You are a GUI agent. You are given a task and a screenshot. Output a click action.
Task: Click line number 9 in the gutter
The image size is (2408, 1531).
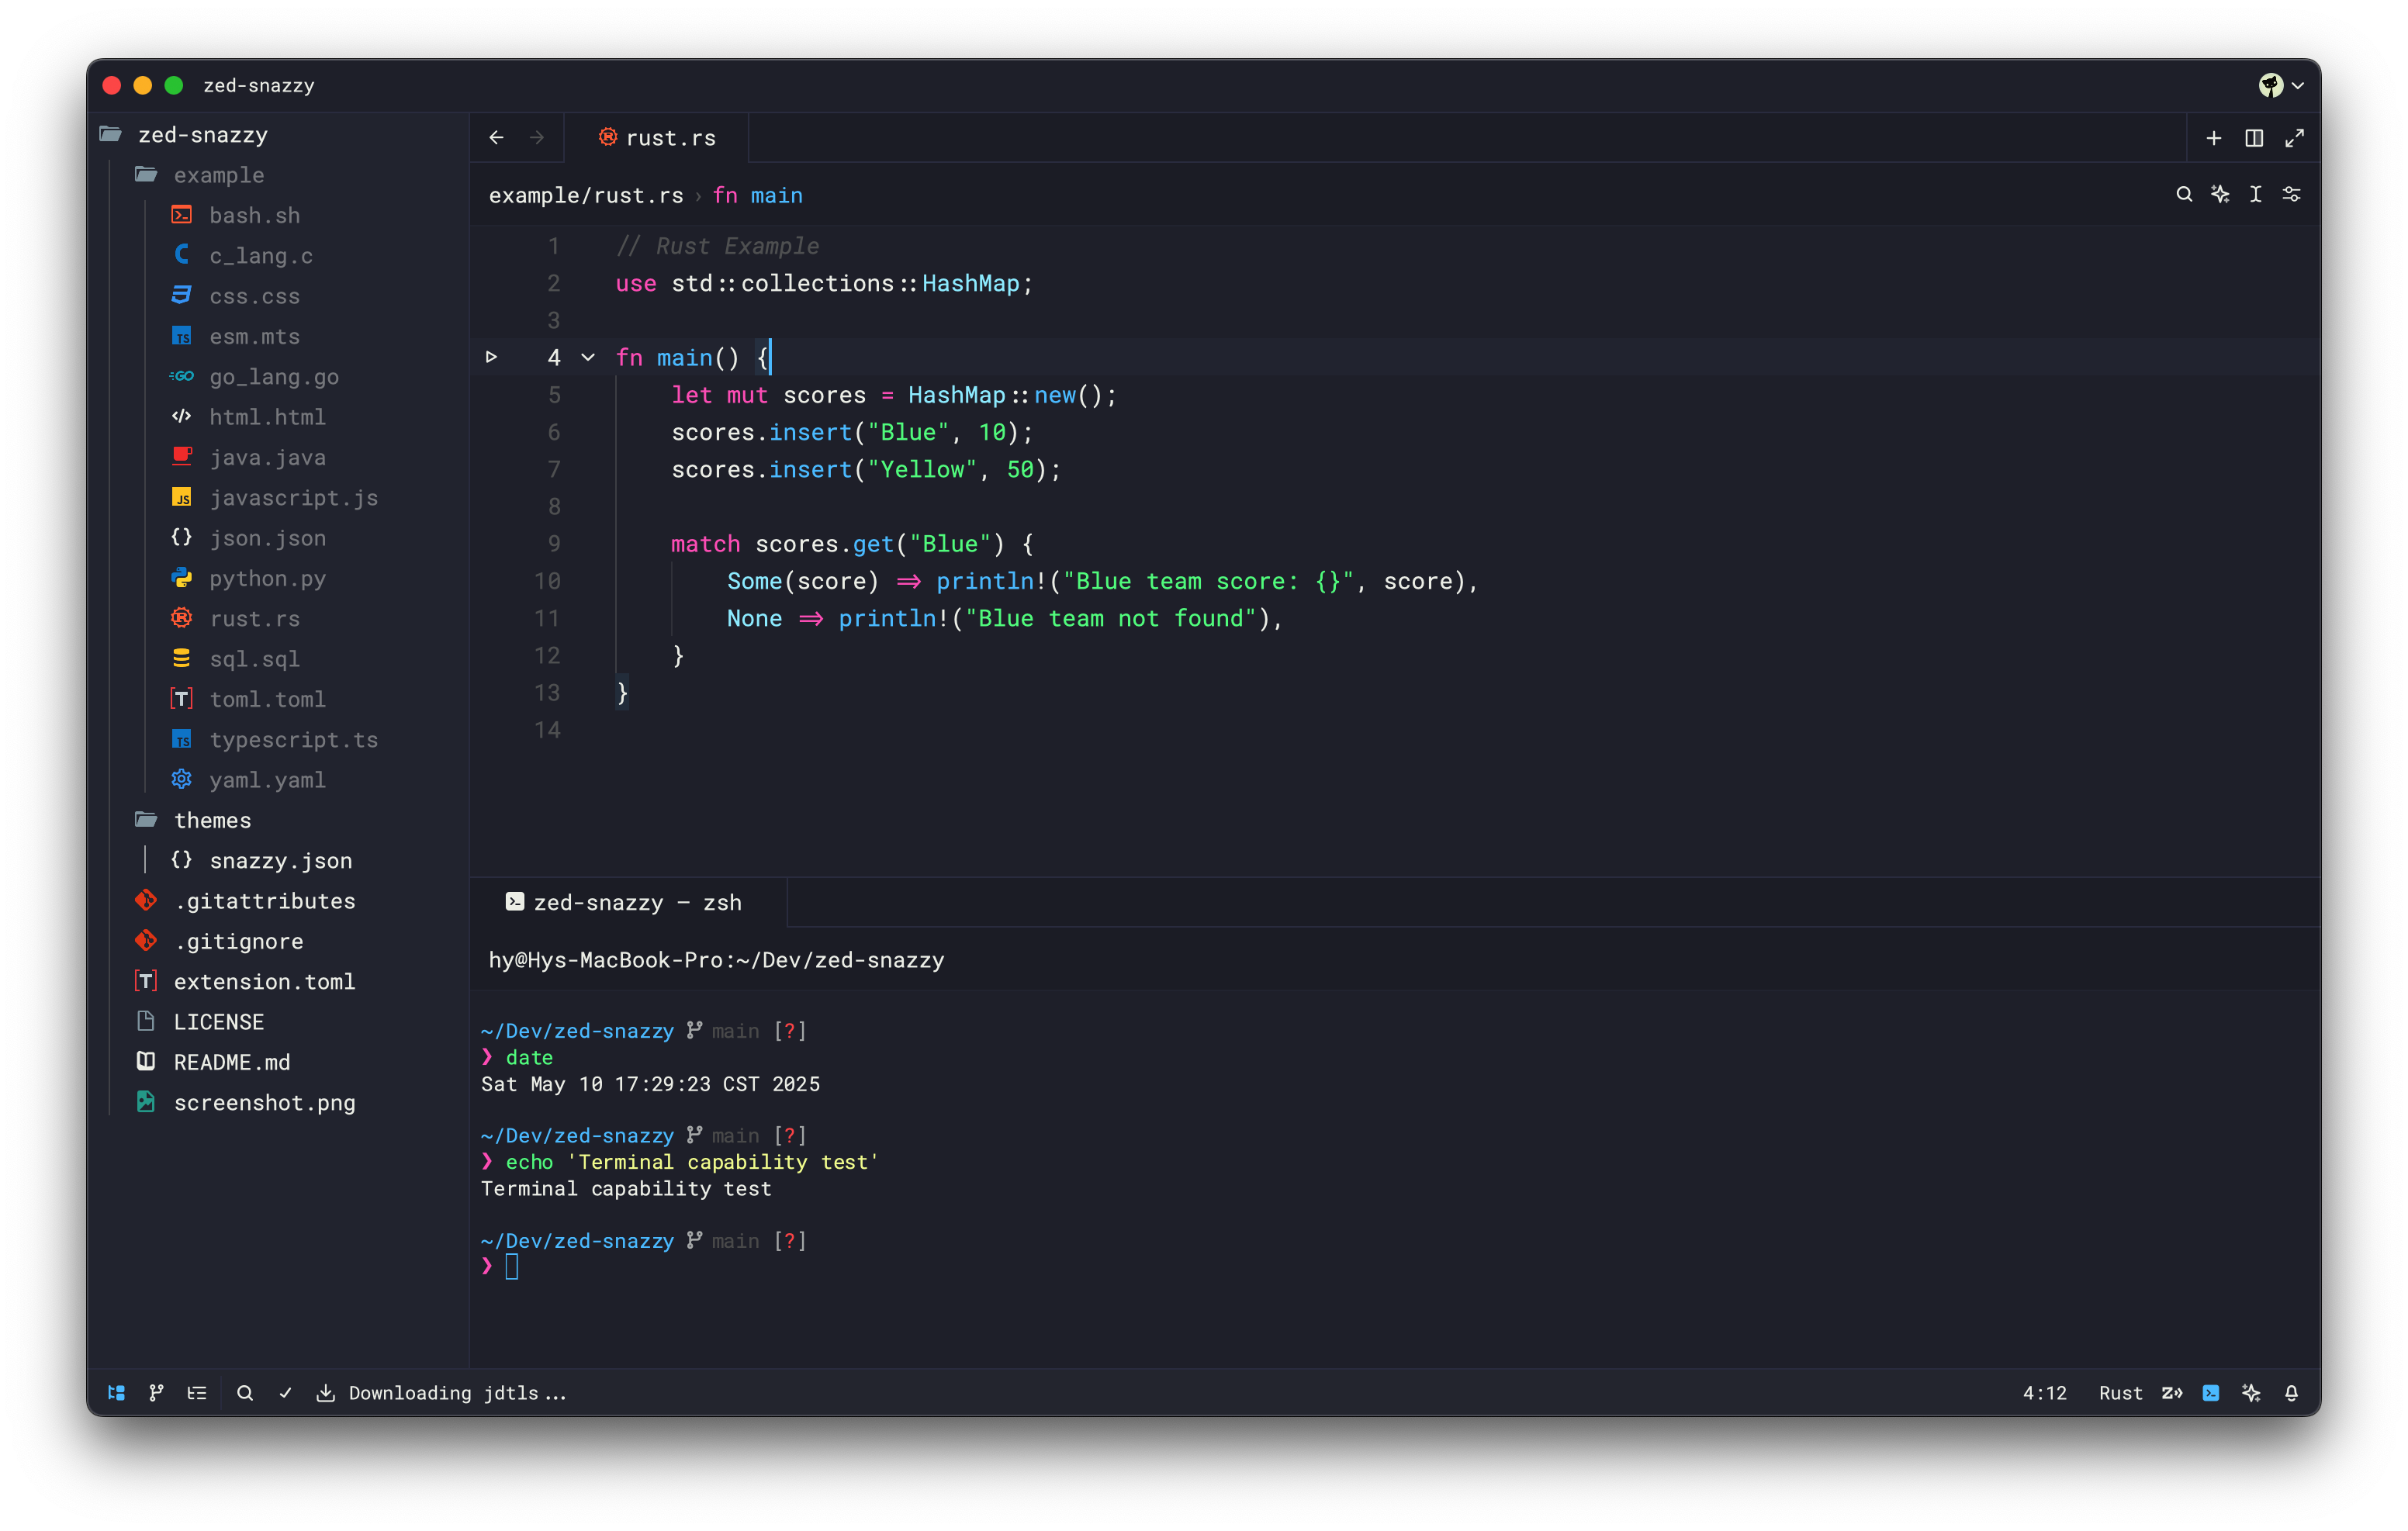[x=554, y=543]
